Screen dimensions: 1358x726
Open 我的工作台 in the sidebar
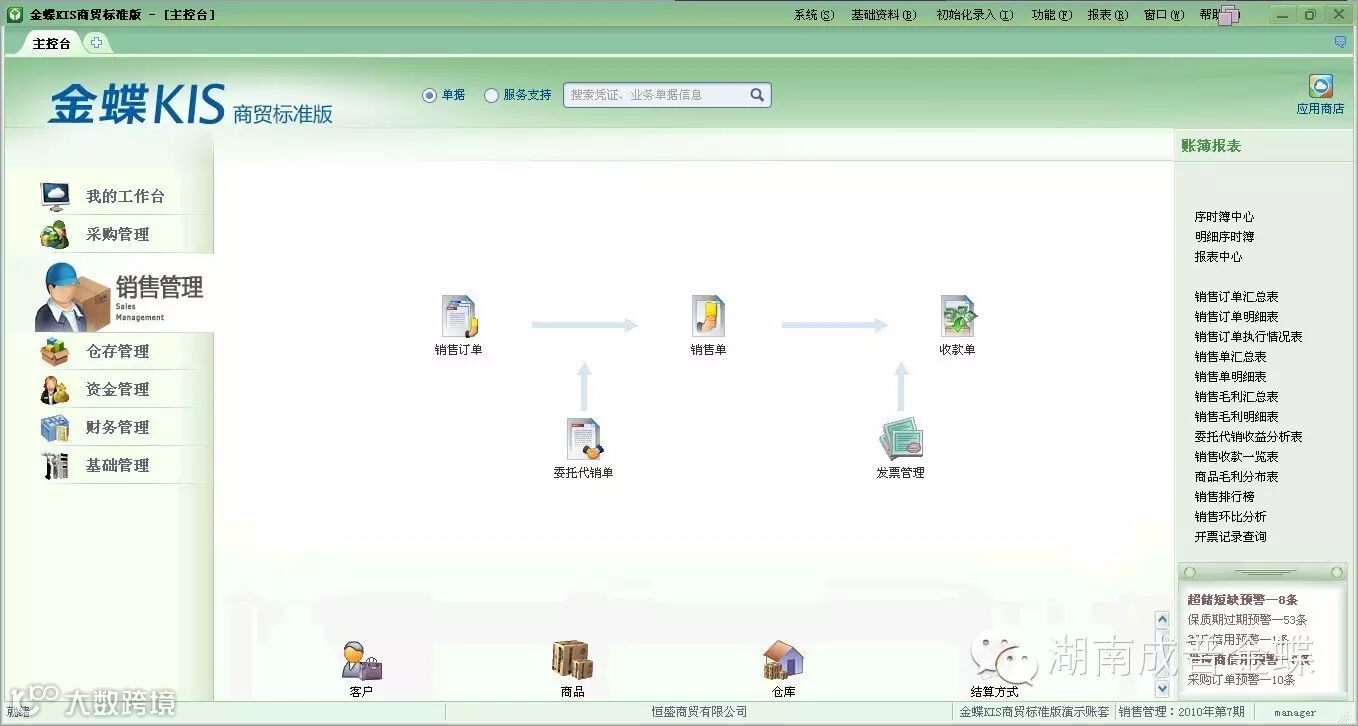[x=125, y=196]
